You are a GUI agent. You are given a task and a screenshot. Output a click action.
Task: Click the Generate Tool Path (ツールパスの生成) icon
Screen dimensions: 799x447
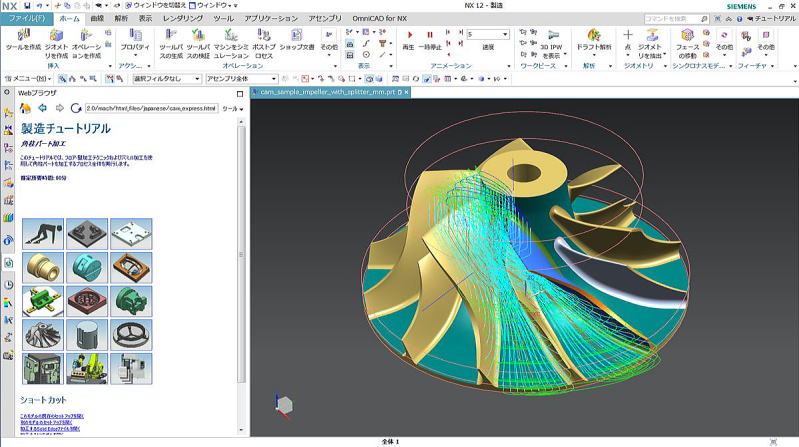171,35
